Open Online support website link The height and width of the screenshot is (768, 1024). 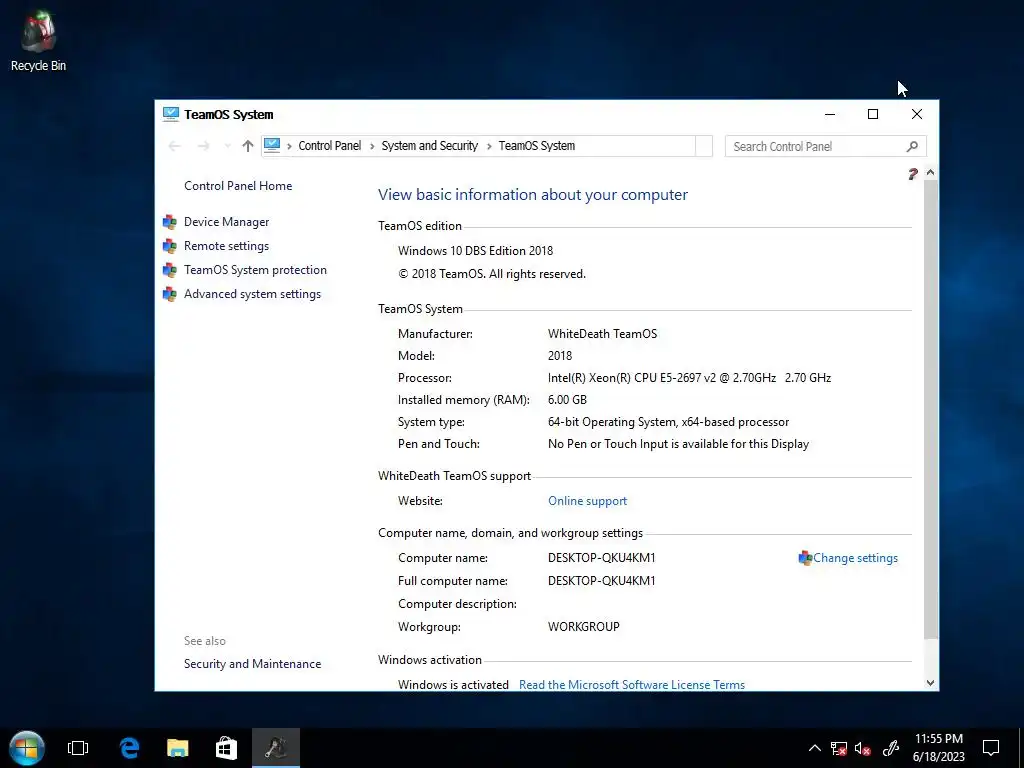coord(587,501)
